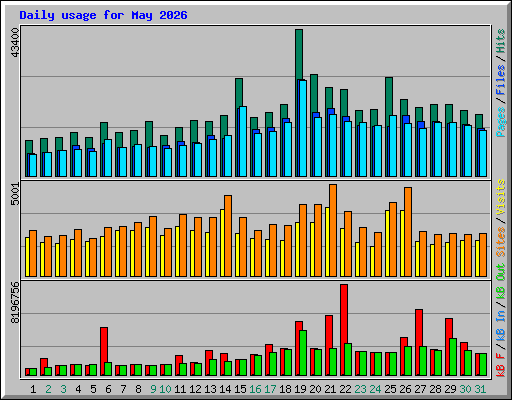Click day 19 on the x-axis
The image size is (512, 400).
[x=300, y=389]
